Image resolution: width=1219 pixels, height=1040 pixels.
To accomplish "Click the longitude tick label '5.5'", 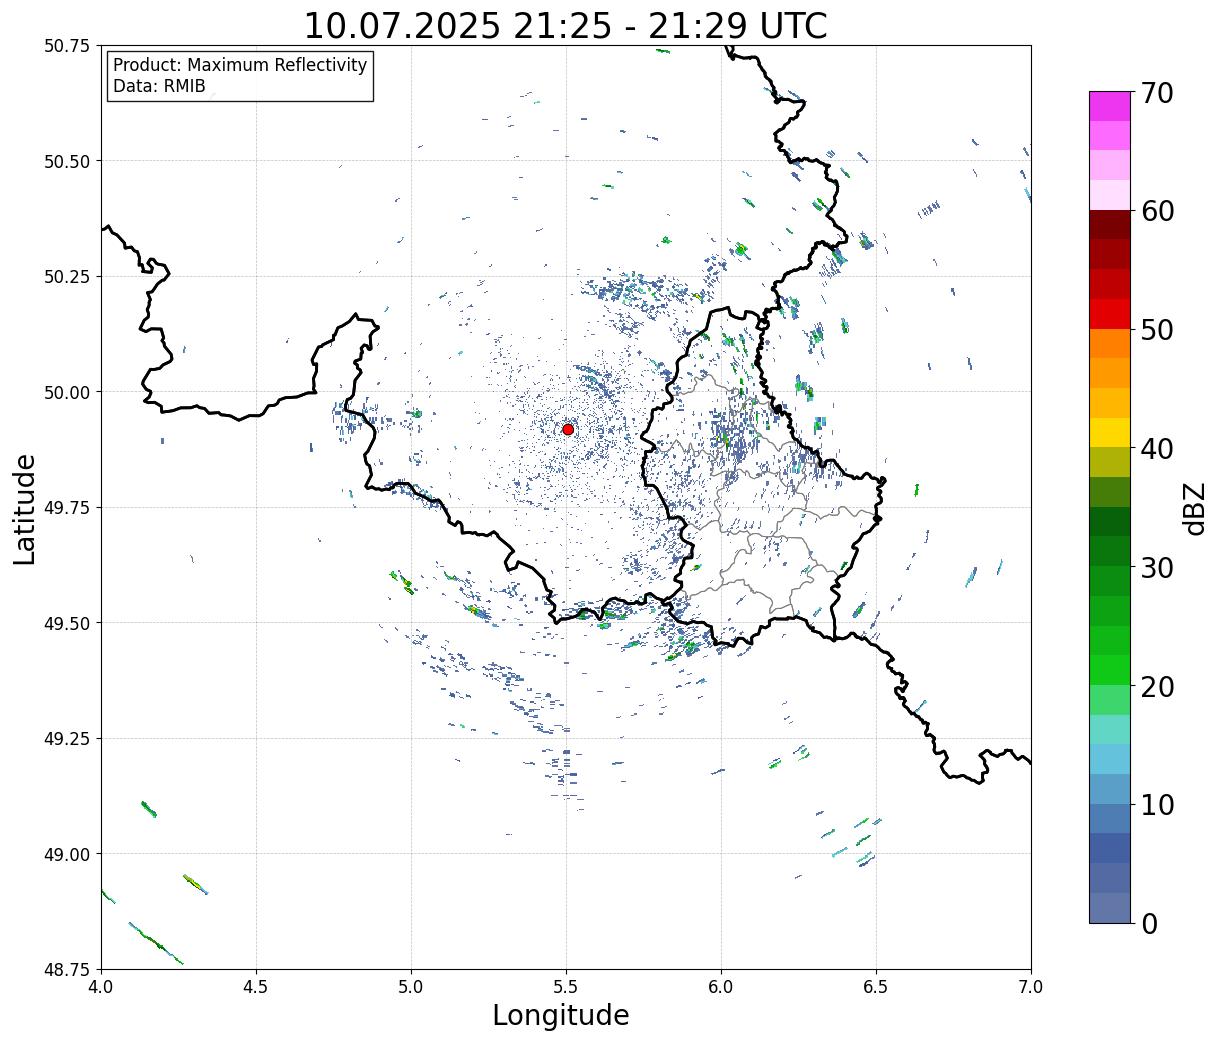I will click(x=566, y=987).
